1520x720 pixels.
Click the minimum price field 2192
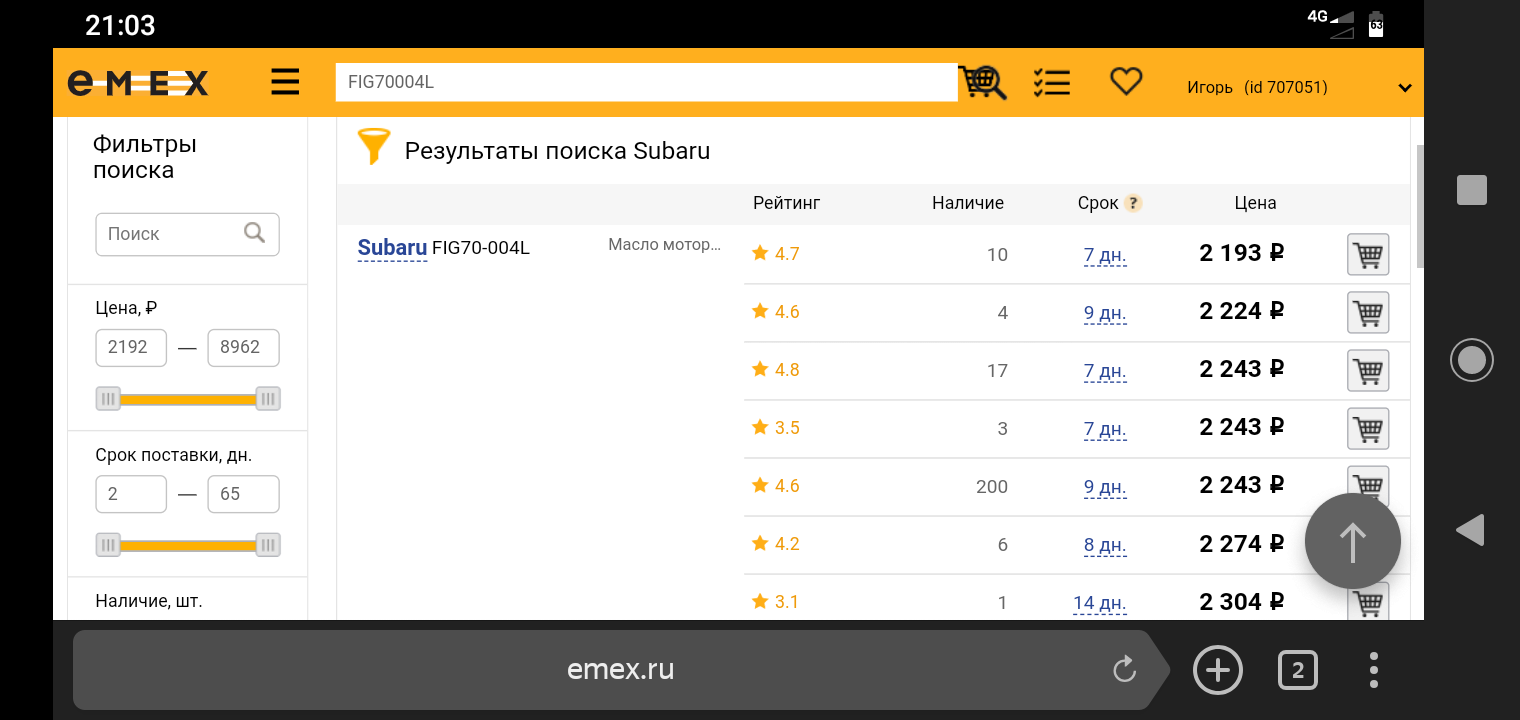(131, 347)
